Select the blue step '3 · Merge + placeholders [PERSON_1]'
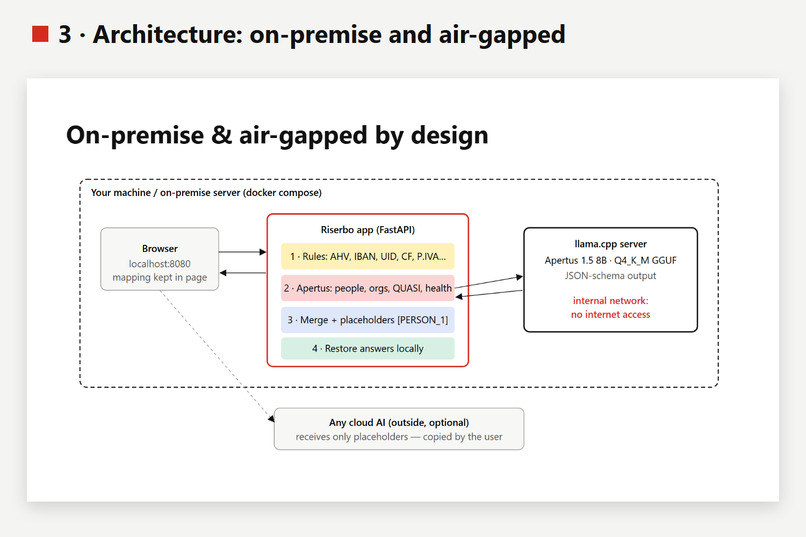This screenshot has height=537, width=806. (368, 320)
